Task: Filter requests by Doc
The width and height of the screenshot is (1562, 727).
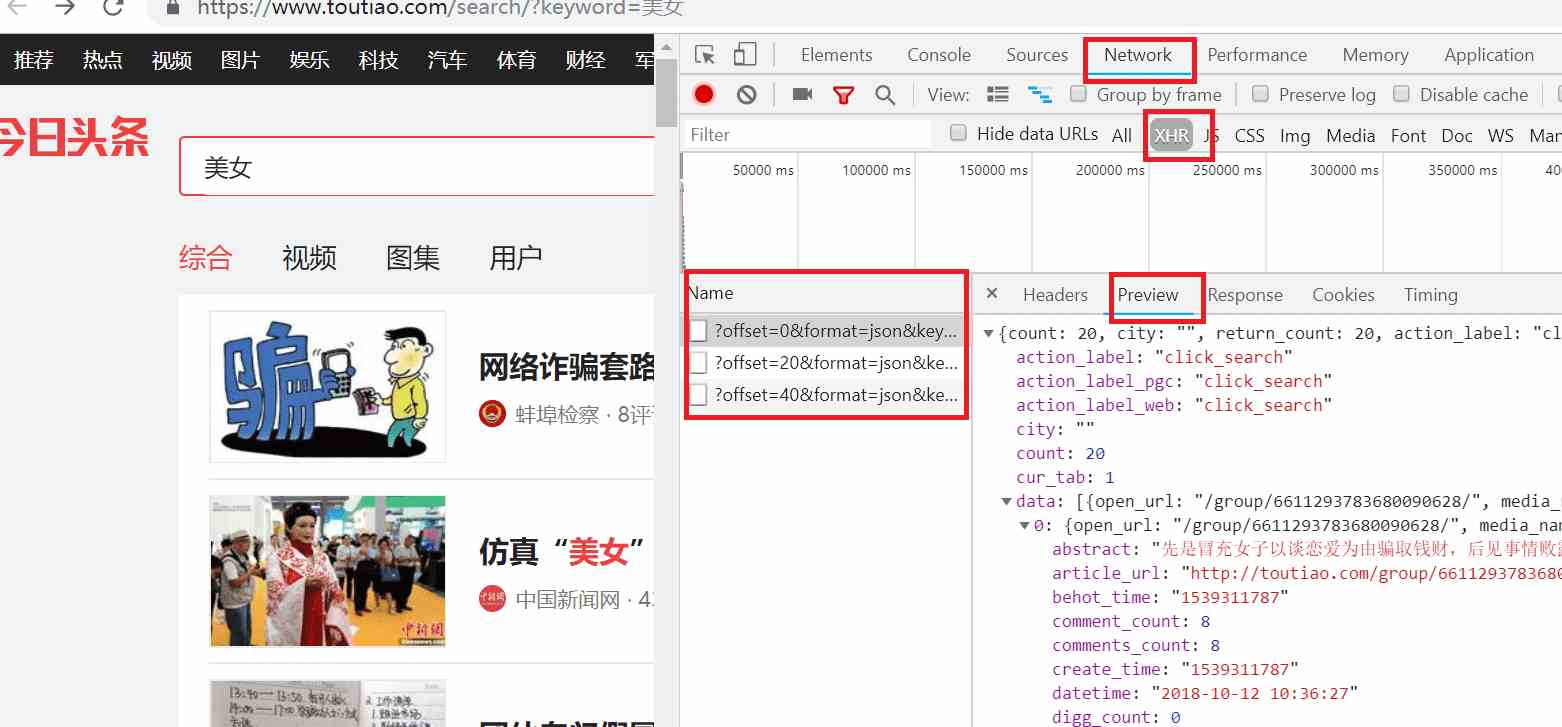Action: (x=1457, y=135)
